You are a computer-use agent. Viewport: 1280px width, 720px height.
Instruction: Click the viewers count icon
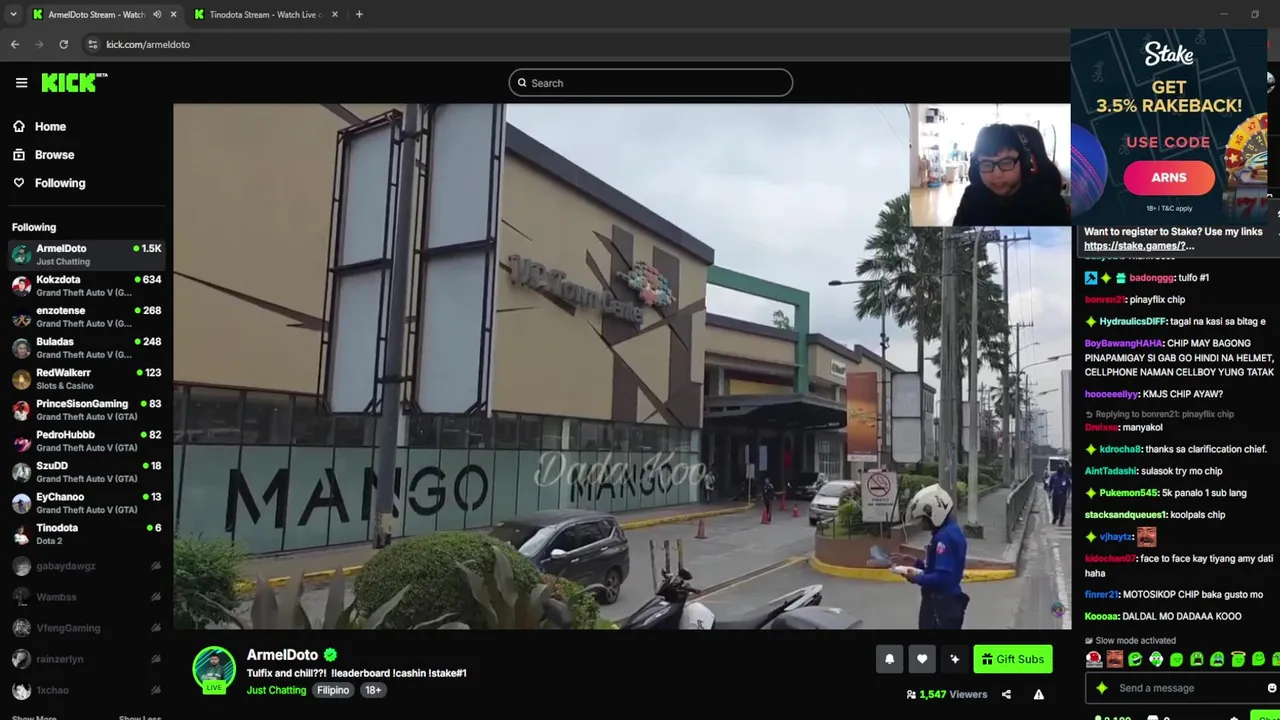(911, 695)
